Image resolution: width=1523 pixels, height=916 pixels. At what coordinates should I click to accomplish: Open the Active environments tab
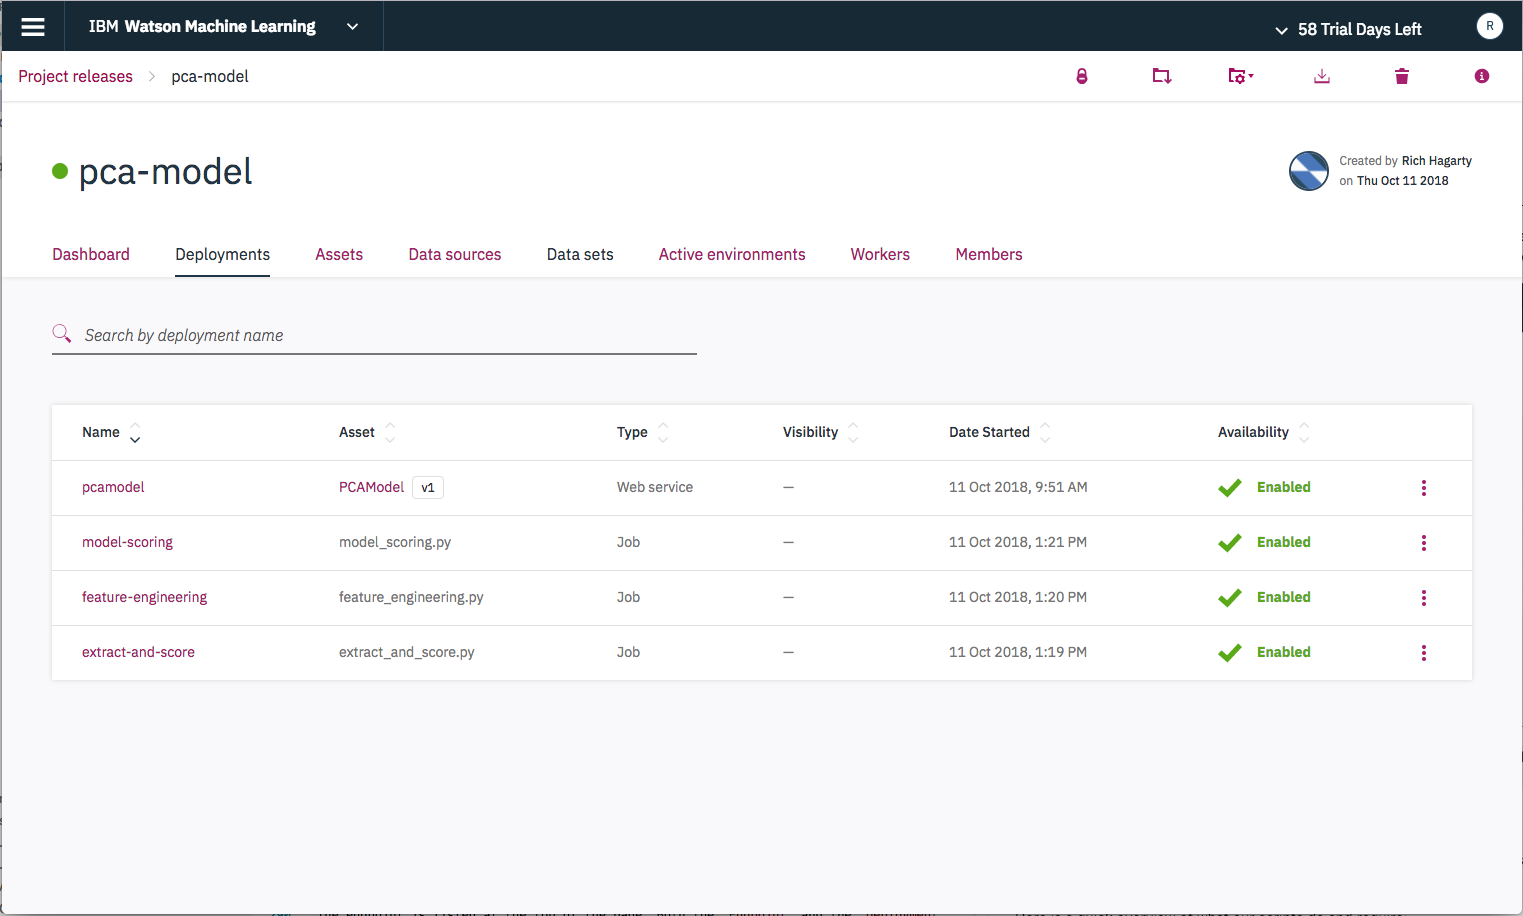(732, 254)
